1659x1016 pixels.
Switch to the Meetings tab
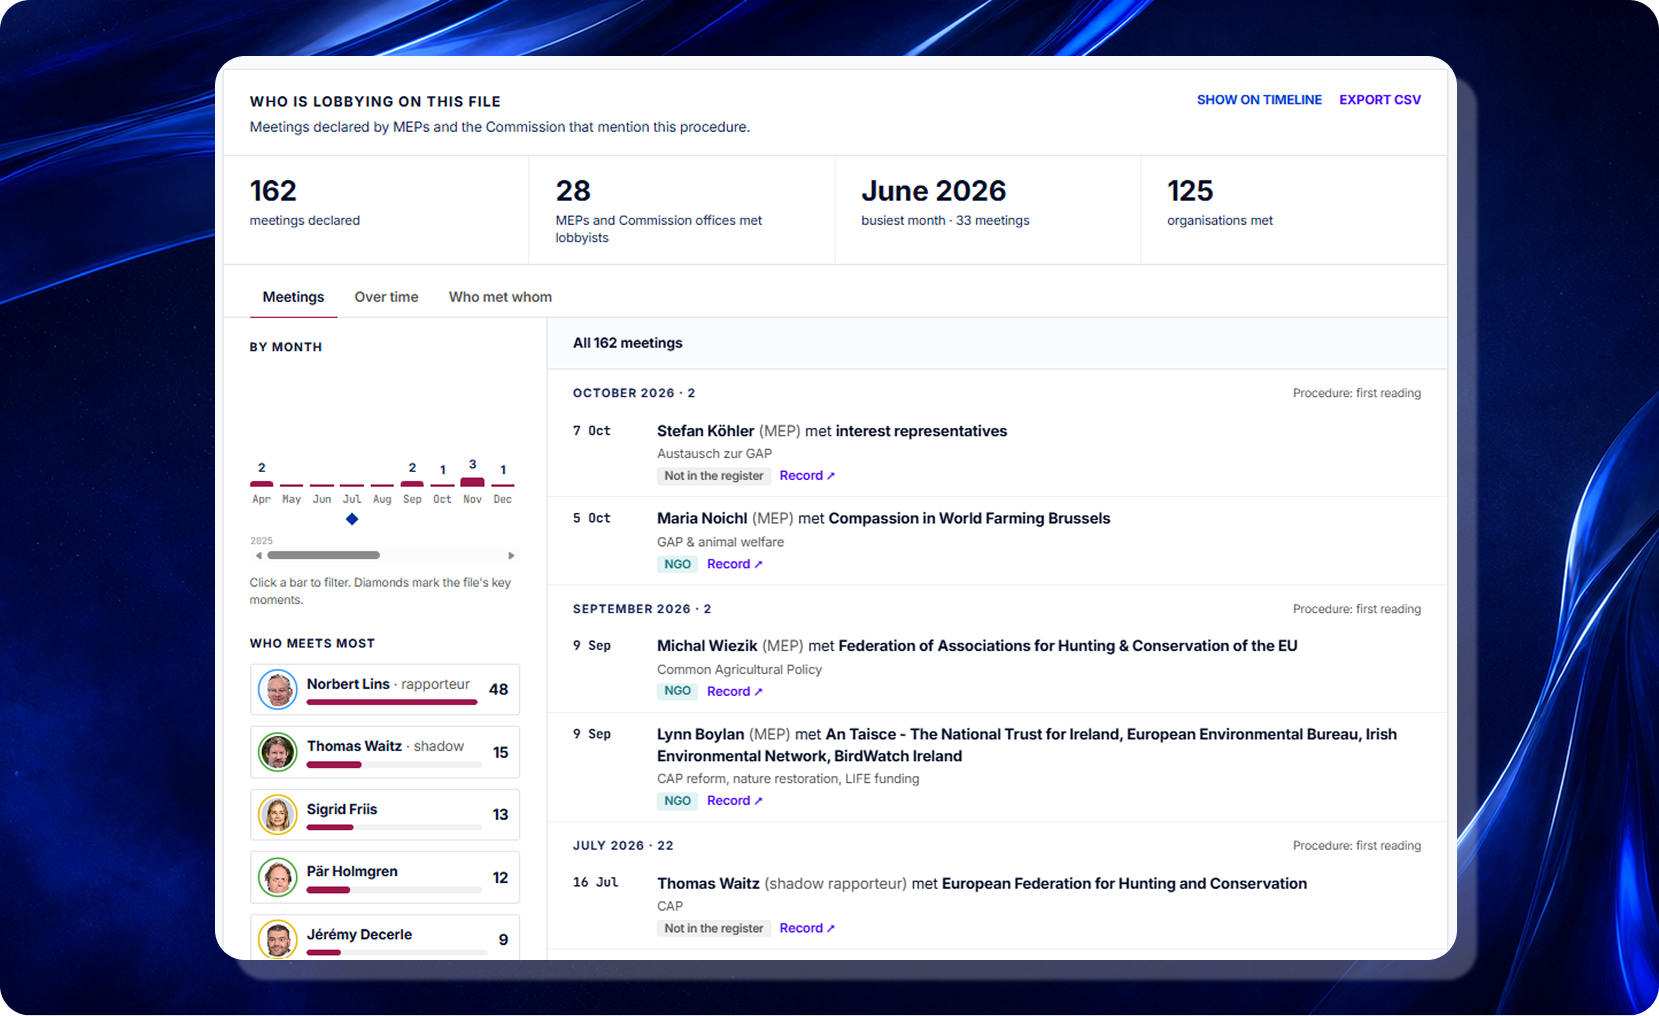[293, 297]
